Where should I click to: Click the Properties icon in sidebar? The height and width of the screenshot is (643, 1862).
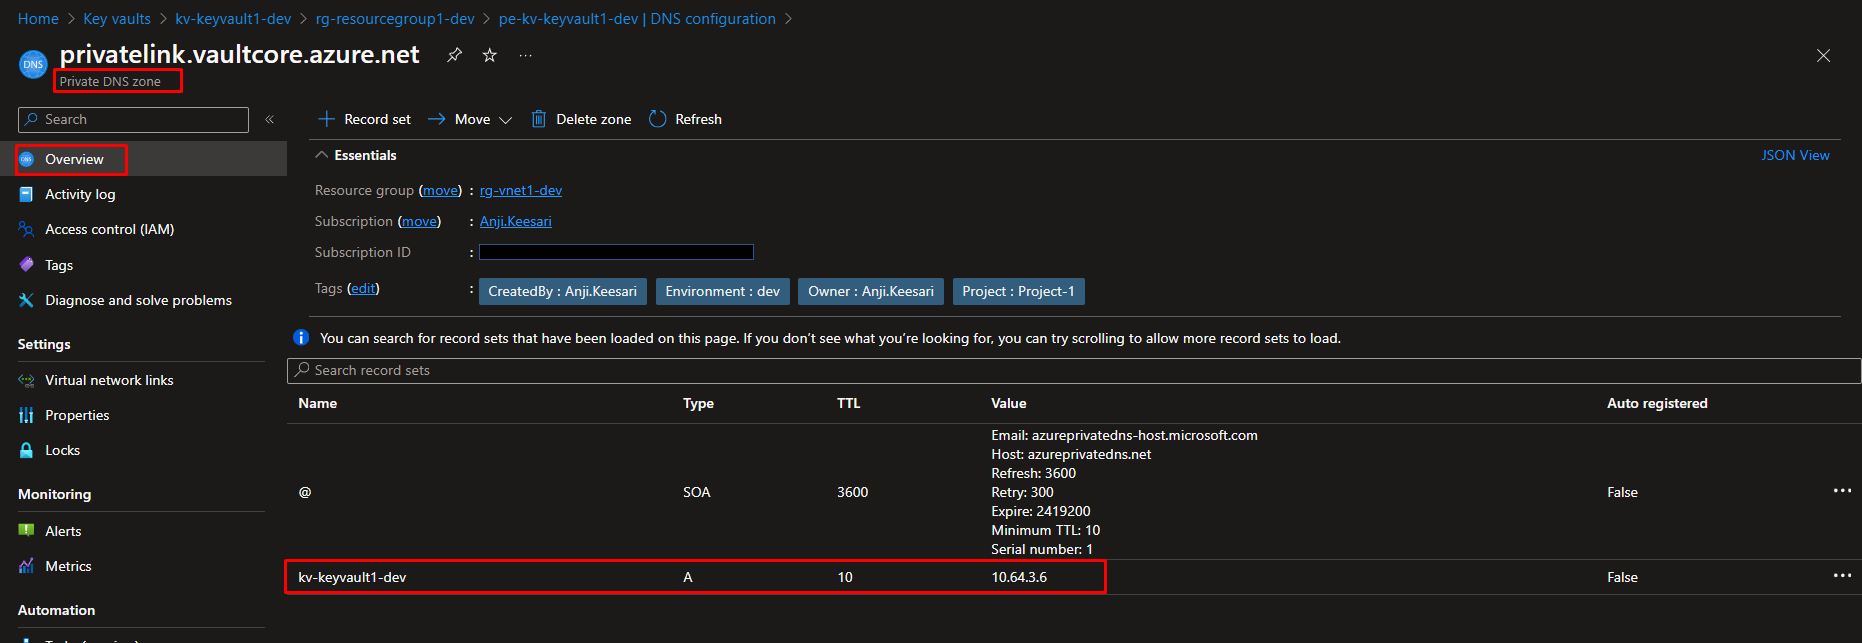(27, 415)
